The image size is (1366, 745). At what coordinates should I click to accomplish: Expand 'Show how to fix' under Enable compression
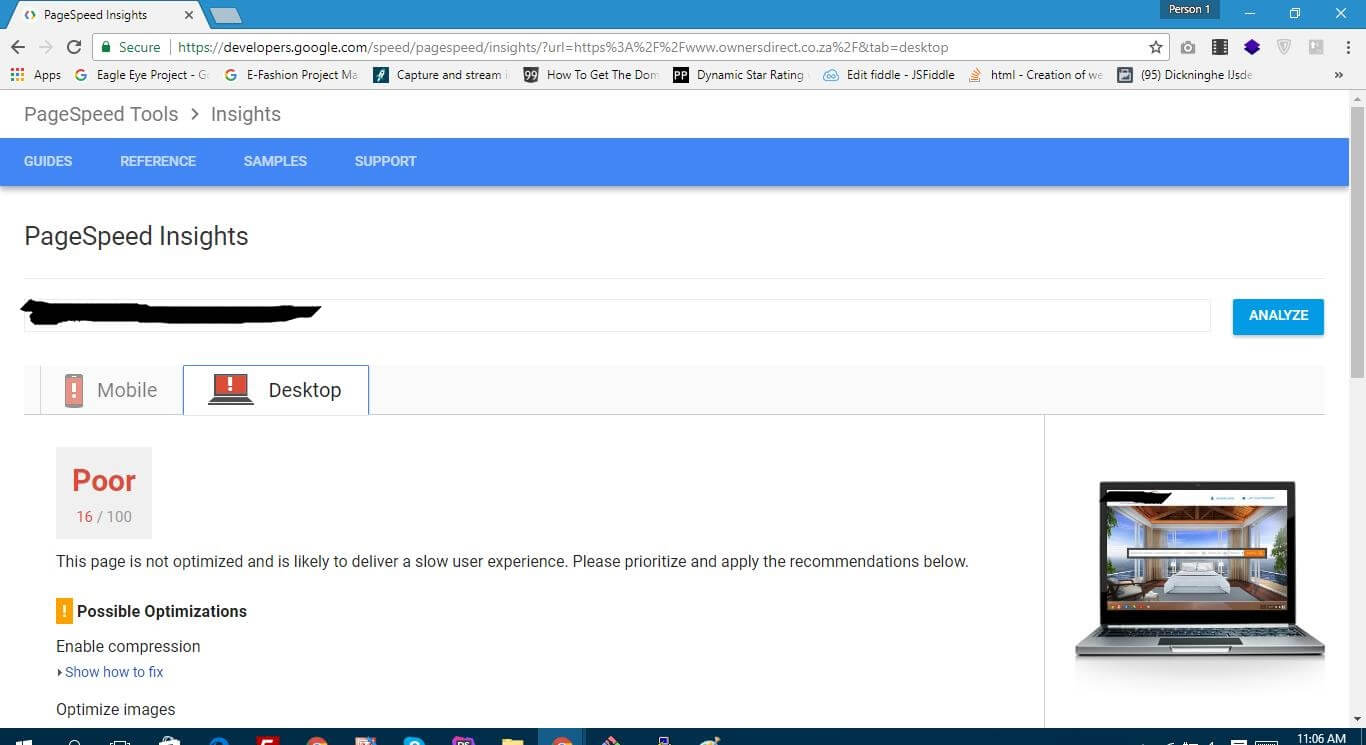(113, 672)
